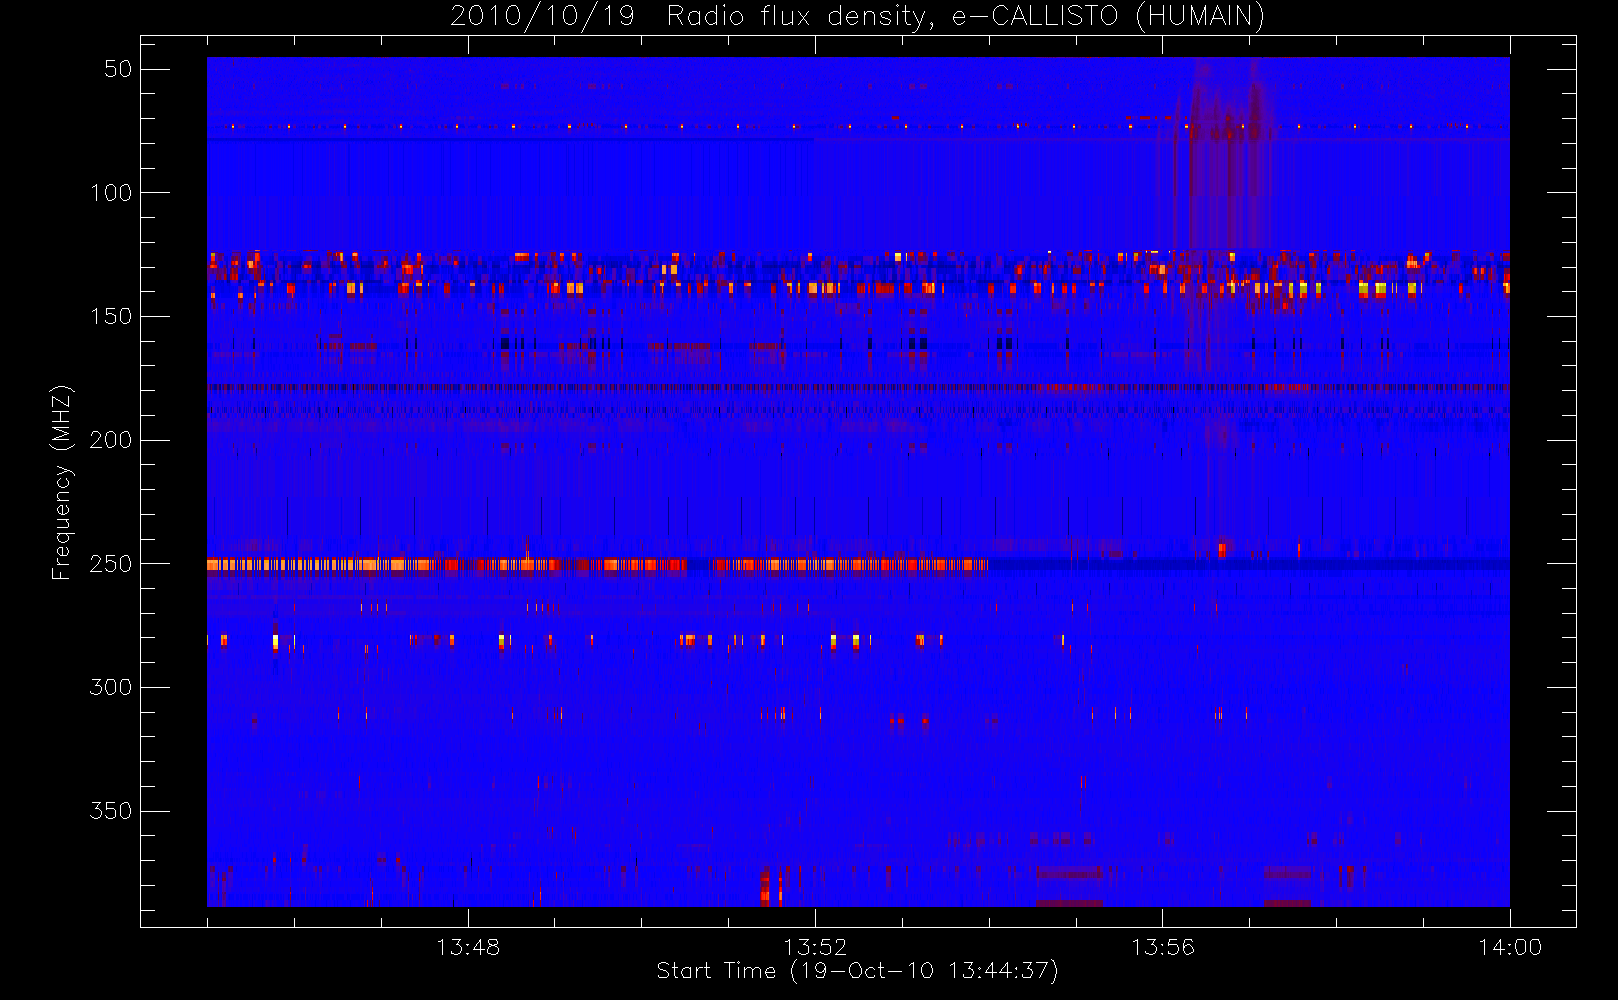Click the 'Frequency (MHZ)' axis label
The image size is (1618, 1000).
pos(62,482)
